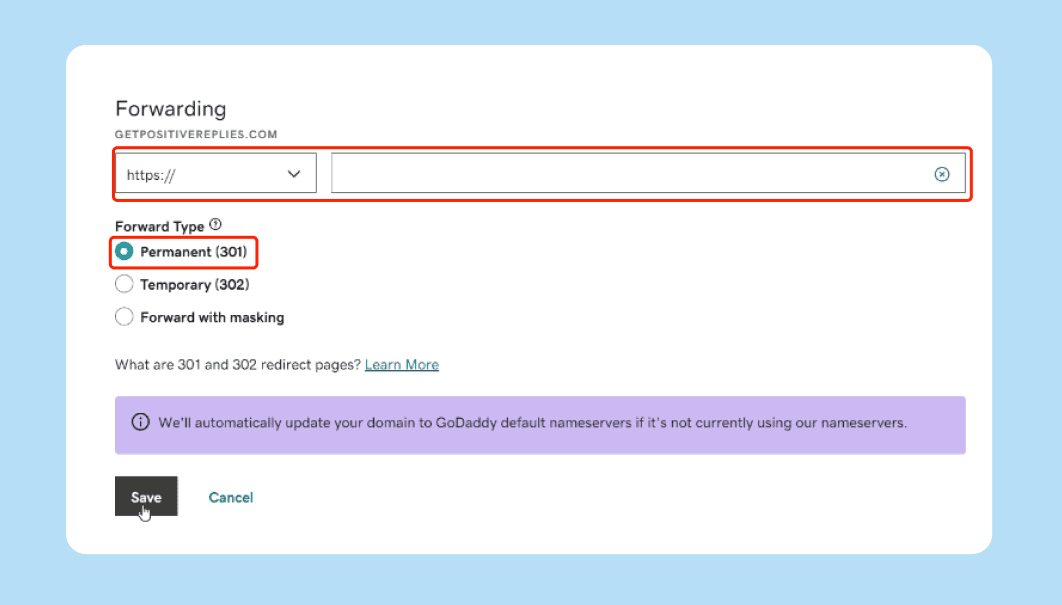
Task: Click the Forward Type label text
Action: [x=160, y=227]
